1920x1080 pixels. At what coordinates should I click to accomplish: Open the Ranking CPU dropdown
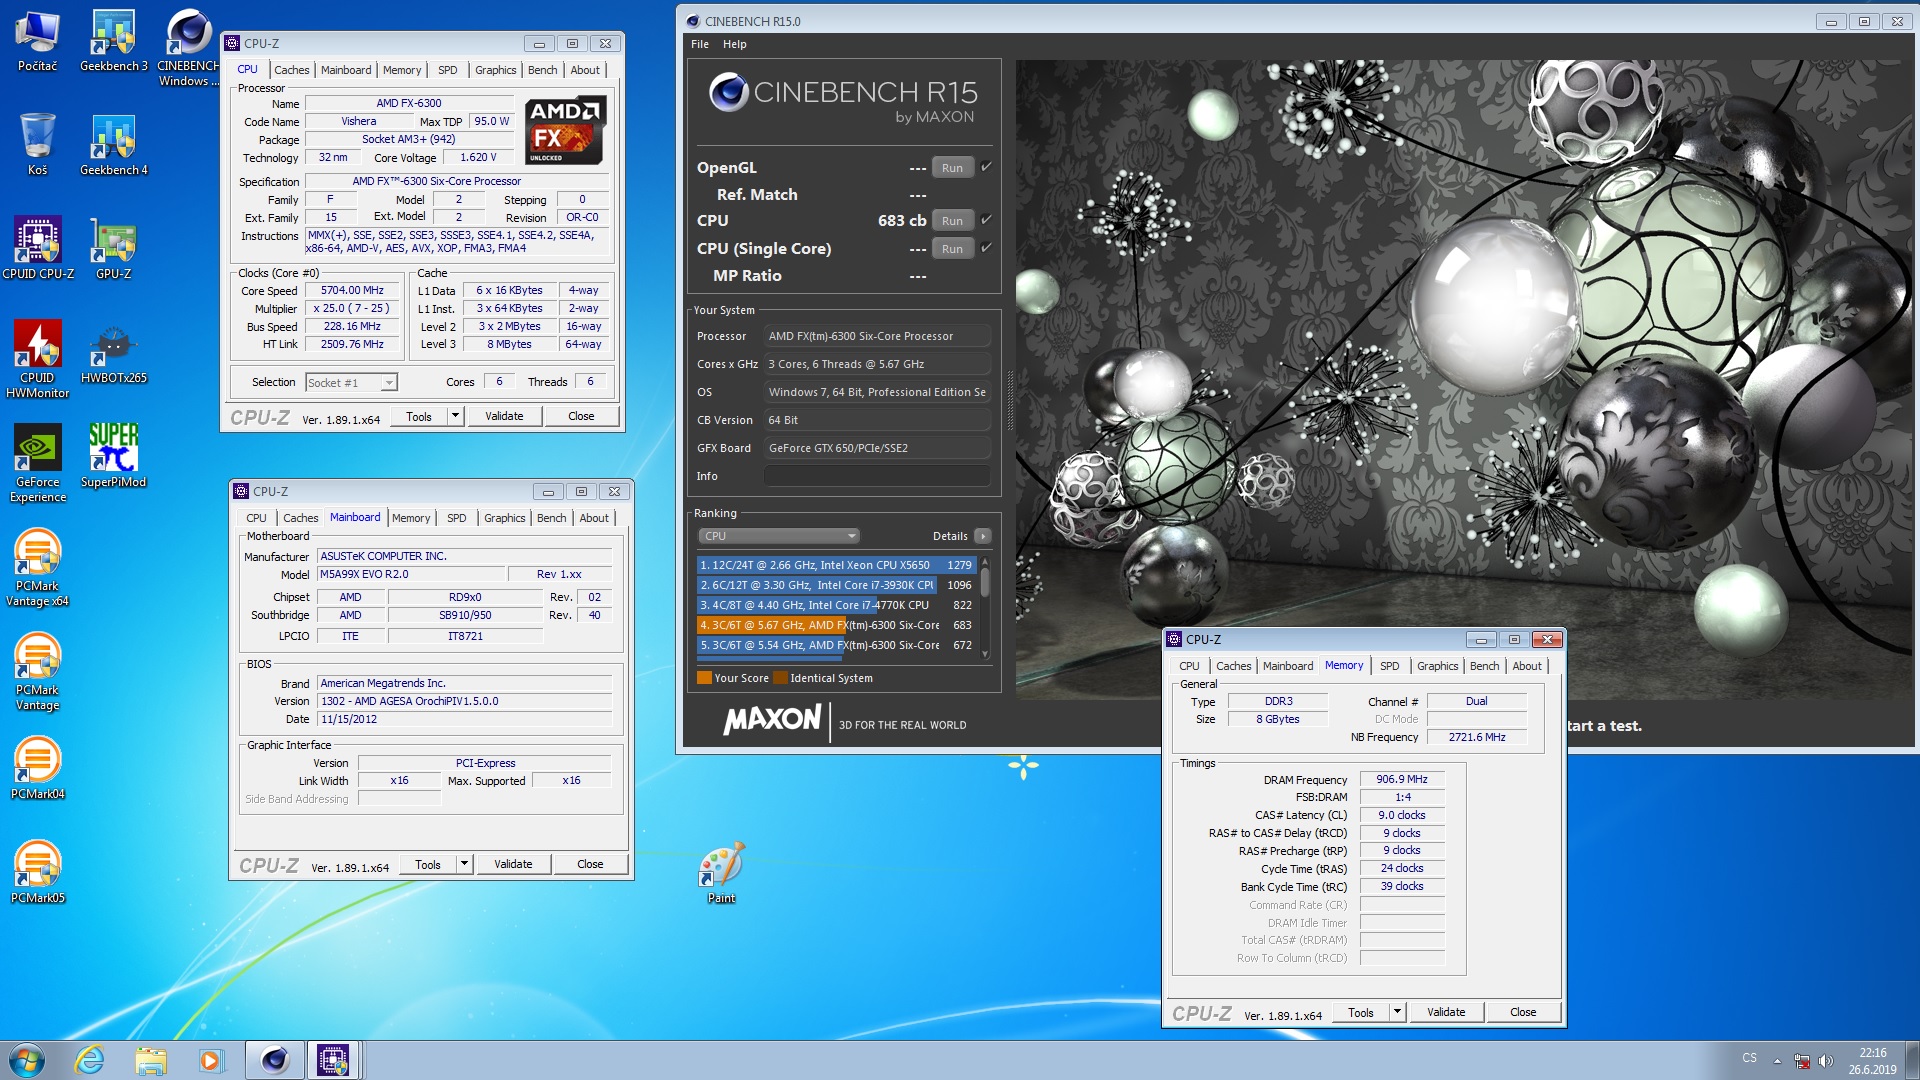[x=778, y=536]
